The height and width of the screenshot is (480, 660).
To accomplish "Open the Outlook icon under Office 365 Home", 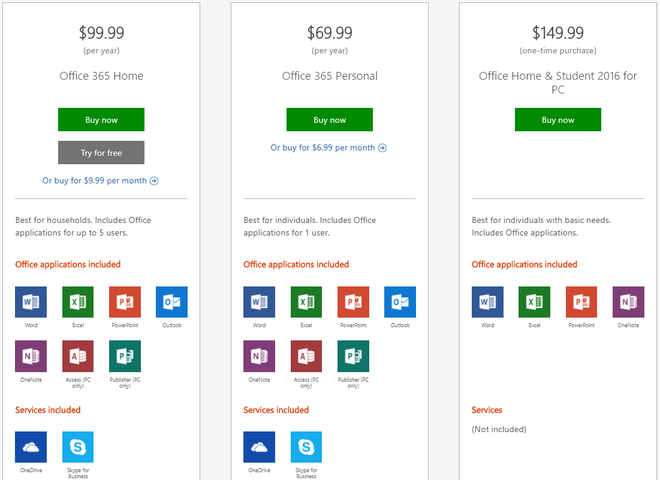I will tap(172, 302).
